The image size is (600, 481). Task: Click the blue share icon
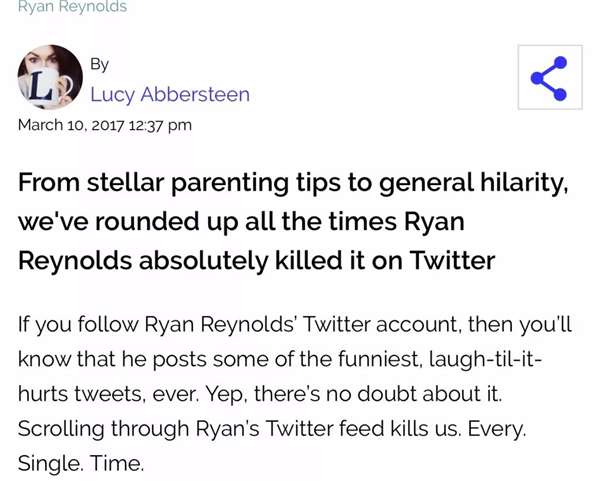point(549,78)
